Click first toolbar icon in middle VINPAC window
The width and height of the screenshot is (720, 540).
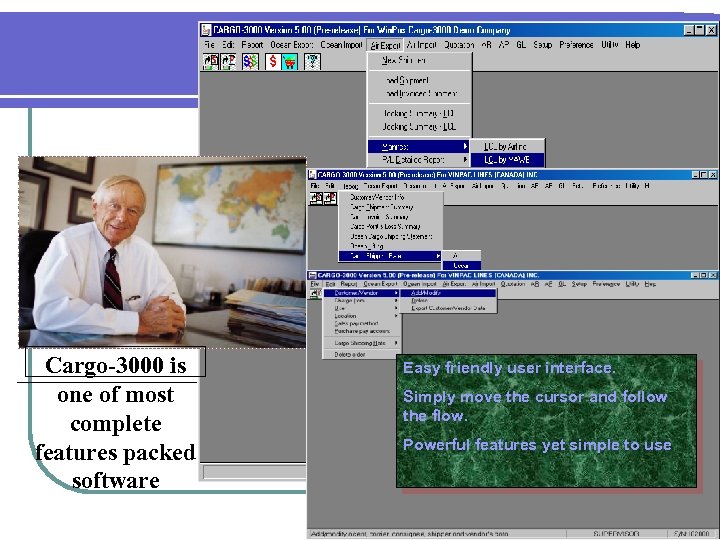pos(316,198)
